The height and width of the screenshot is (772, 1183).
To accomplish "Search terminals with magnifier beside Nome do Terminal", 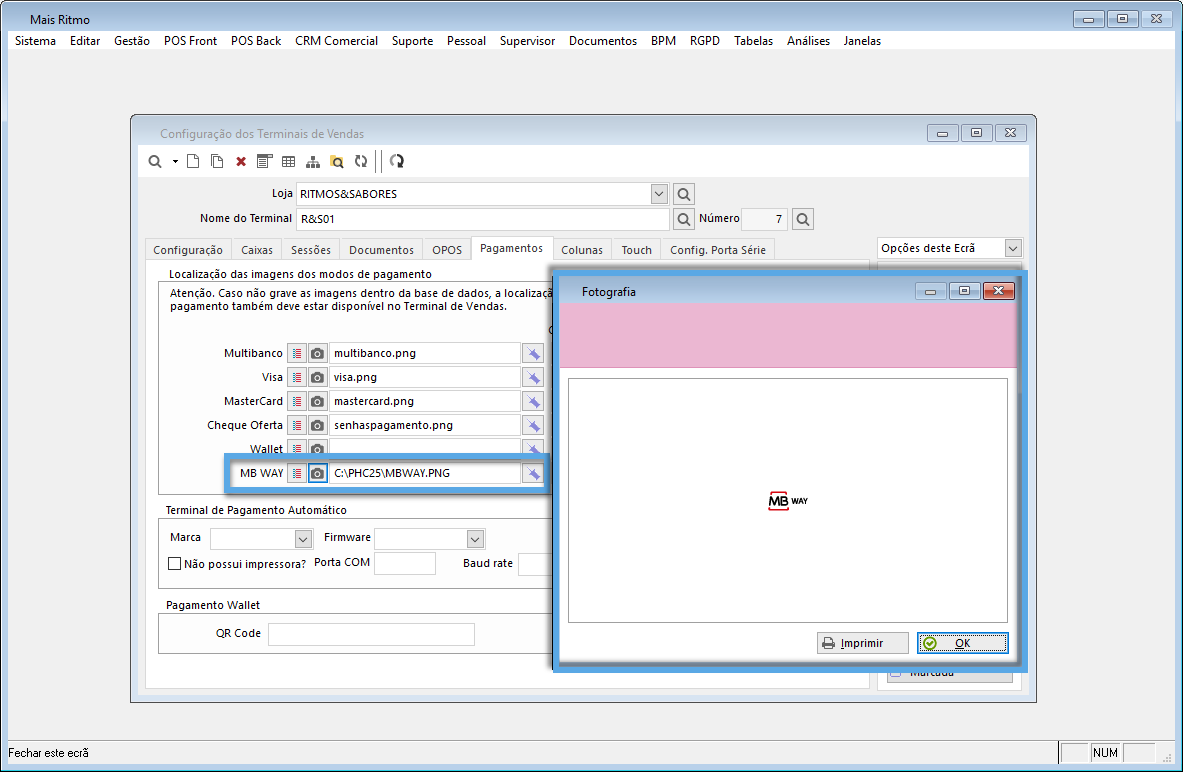I will [684, 219].
